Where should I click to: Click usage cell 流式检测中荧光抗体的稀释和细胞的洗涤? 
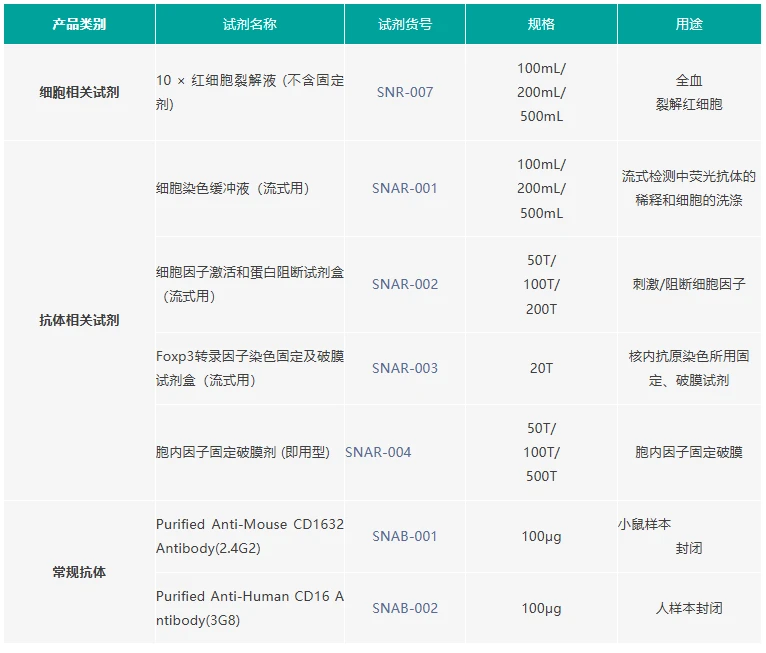689,189
